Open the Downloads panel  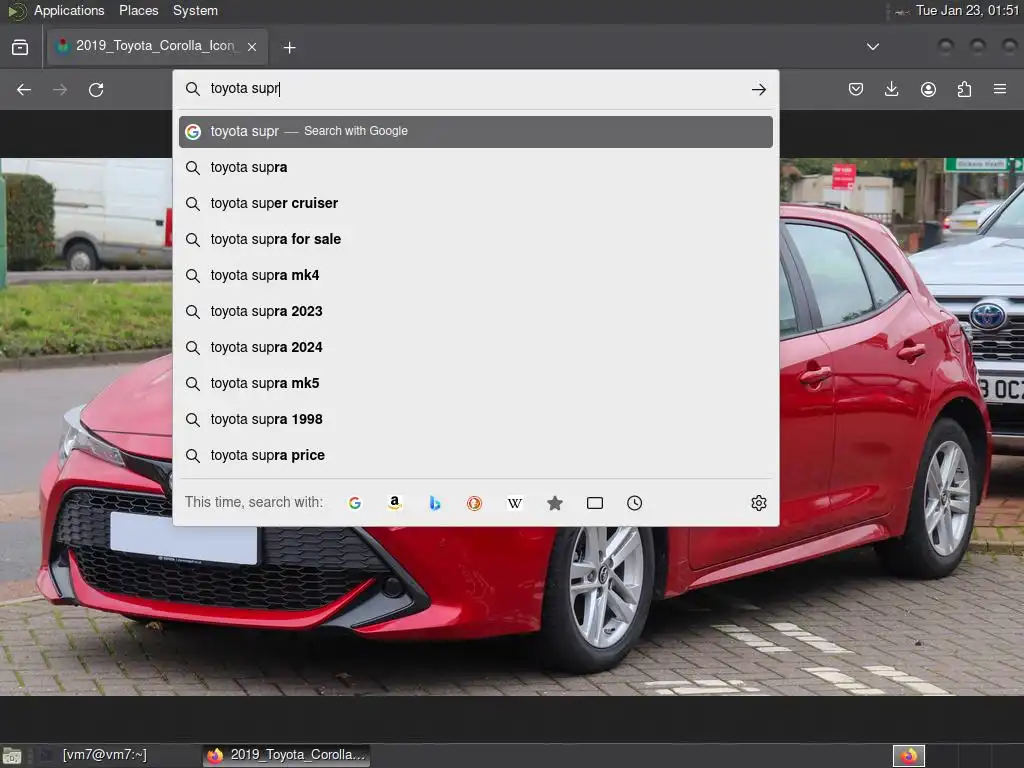pos(891,89)
